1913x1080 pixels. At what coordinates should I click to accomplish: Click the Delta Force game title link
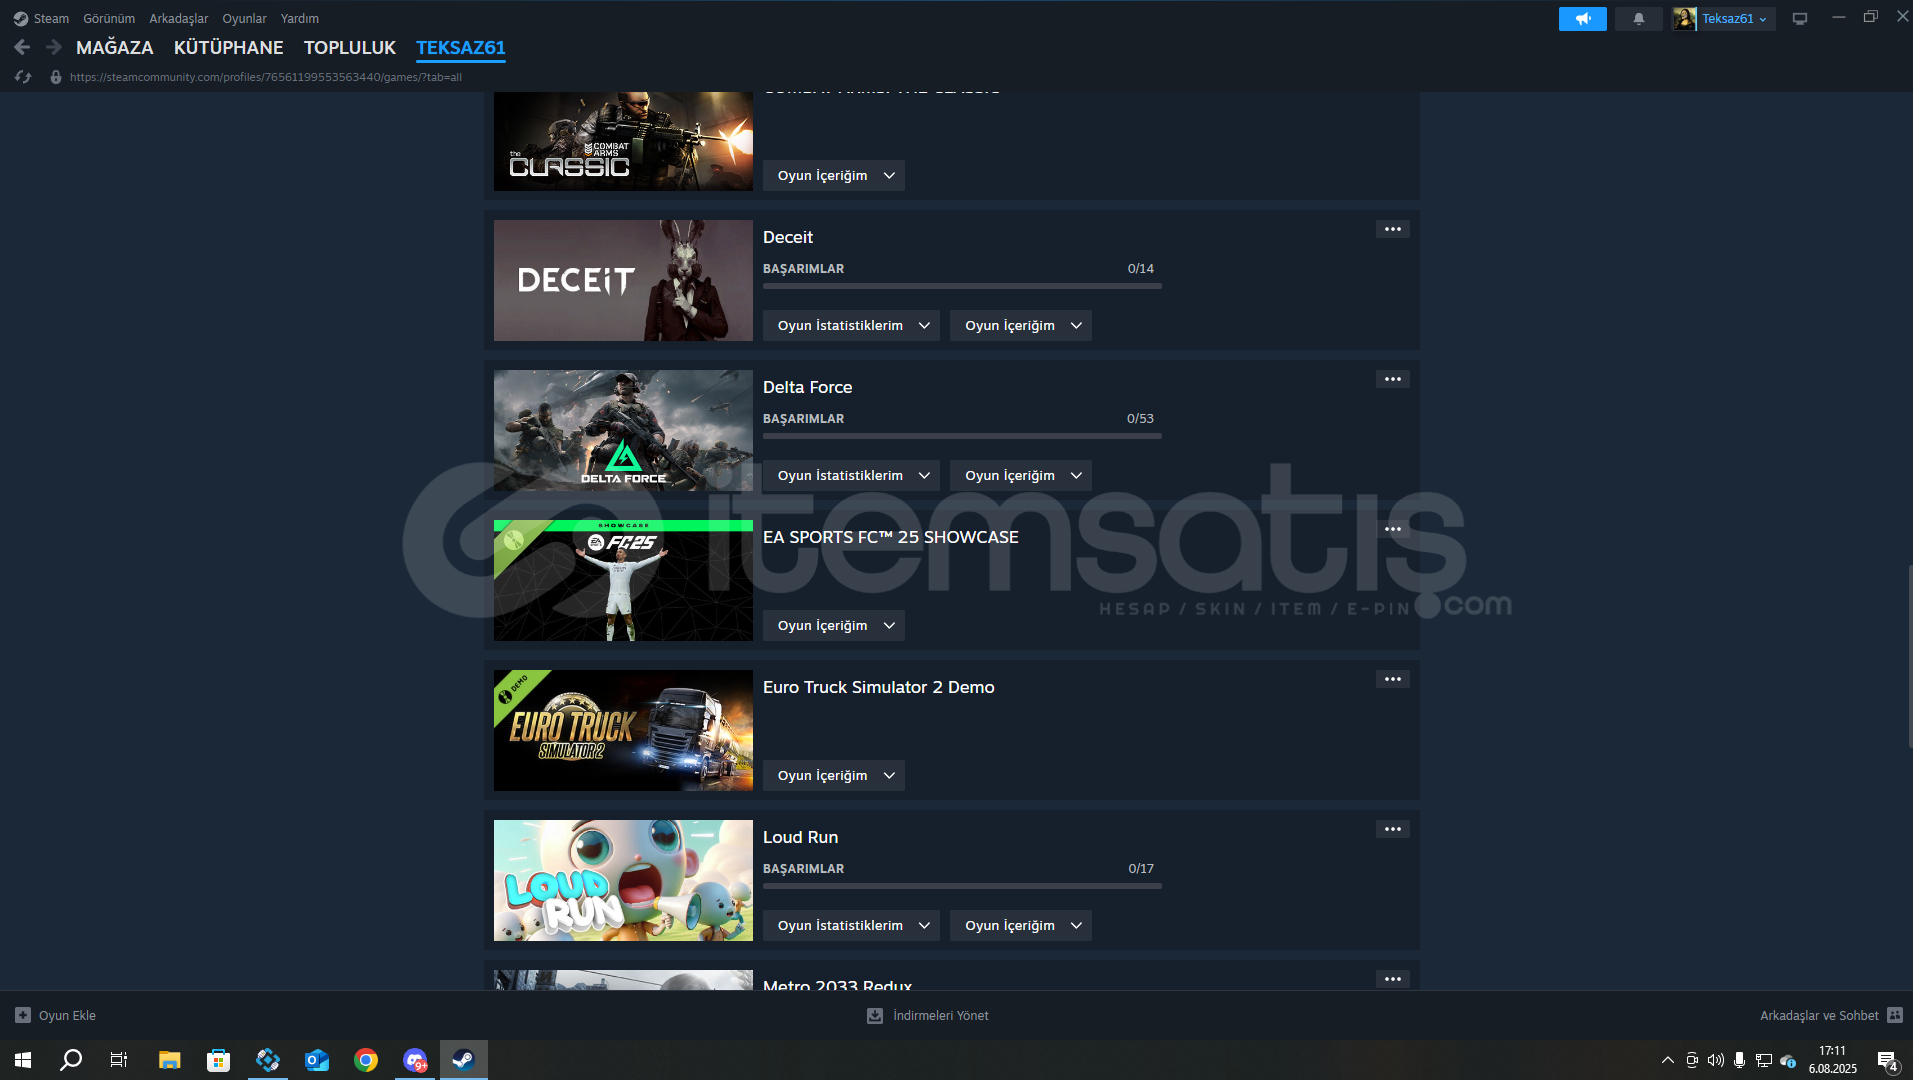[x=808, y=387]
